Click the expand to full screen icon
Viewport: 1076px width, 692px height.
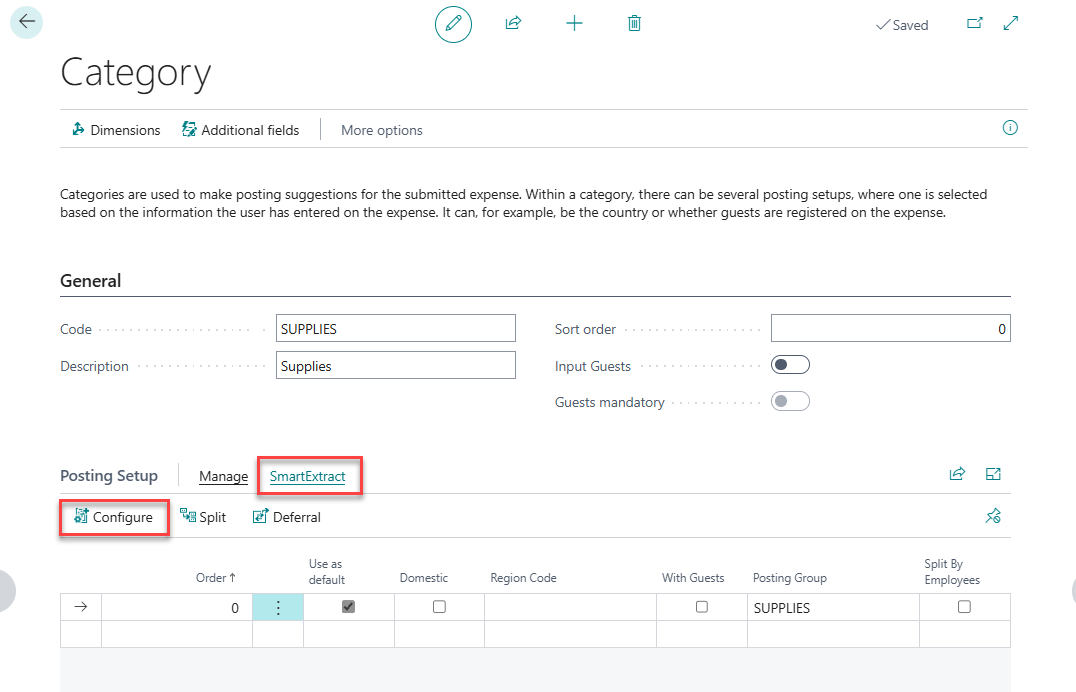tap(1011, 23)
